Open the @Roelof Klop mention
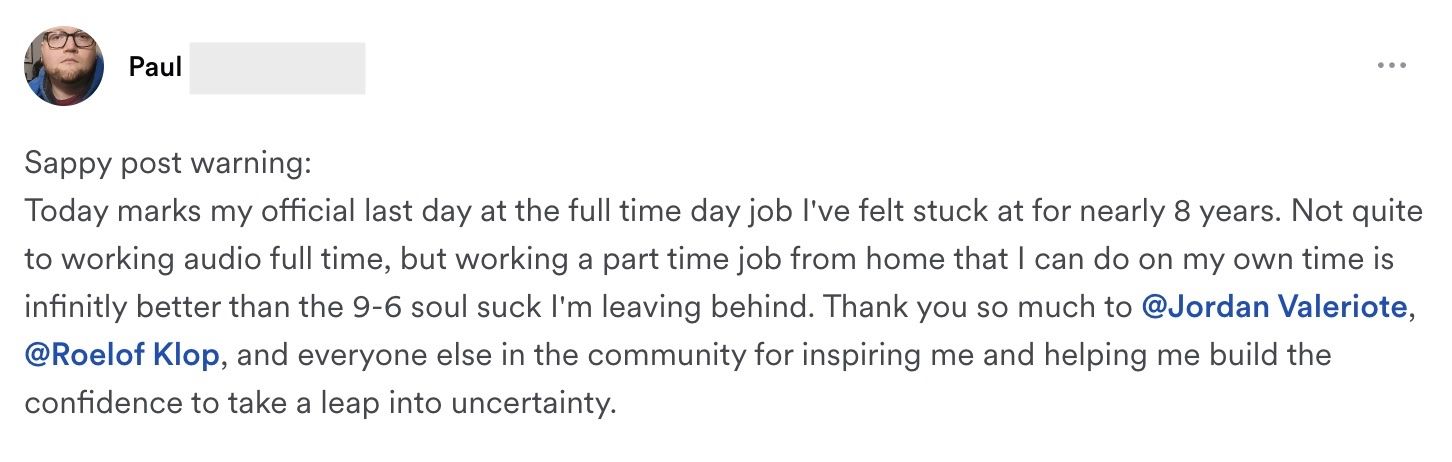This screenshot has width=1452, height=462. point(122,356)
